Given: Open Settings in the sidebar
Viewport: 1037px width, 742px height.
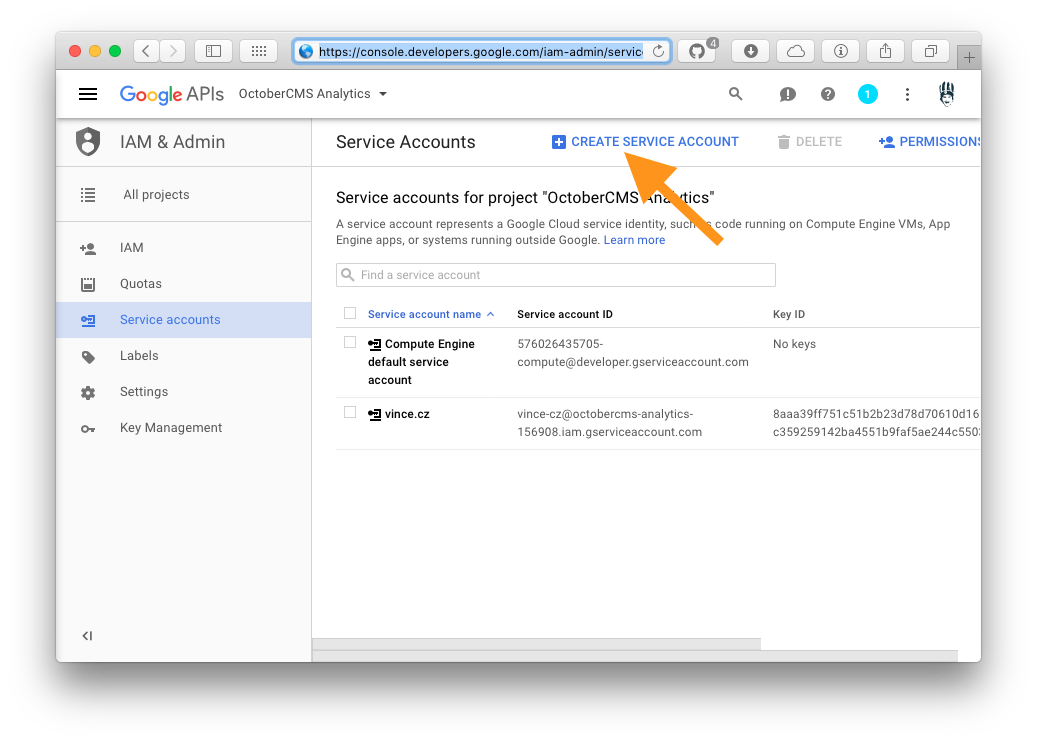Looking at the screenshot, I should [x=183, y=392].
